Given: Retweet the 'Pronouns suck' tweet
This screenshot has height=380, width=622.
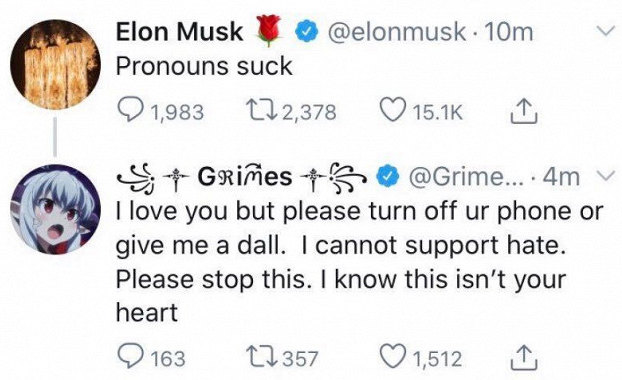Looking at the screenshot, I should click(260, 111).
